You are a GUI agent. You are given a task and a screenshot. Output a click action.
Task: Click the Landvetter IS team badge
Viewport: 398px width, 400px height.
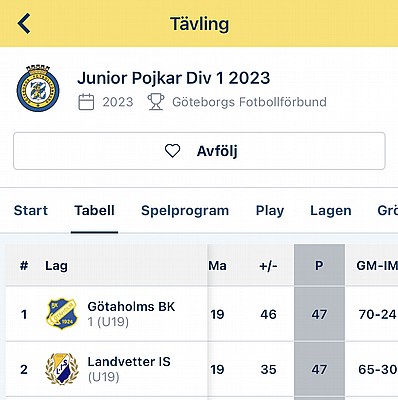coord(62,369)
